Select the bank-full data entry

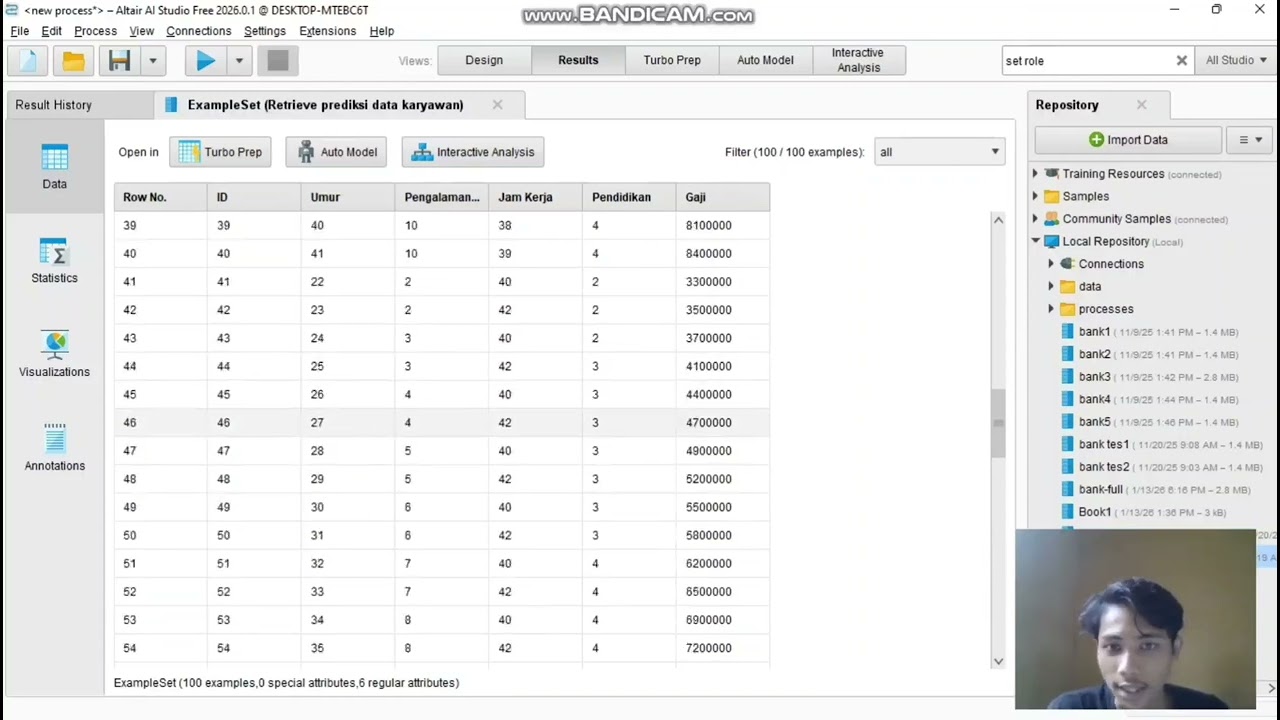pos(1154,489)
